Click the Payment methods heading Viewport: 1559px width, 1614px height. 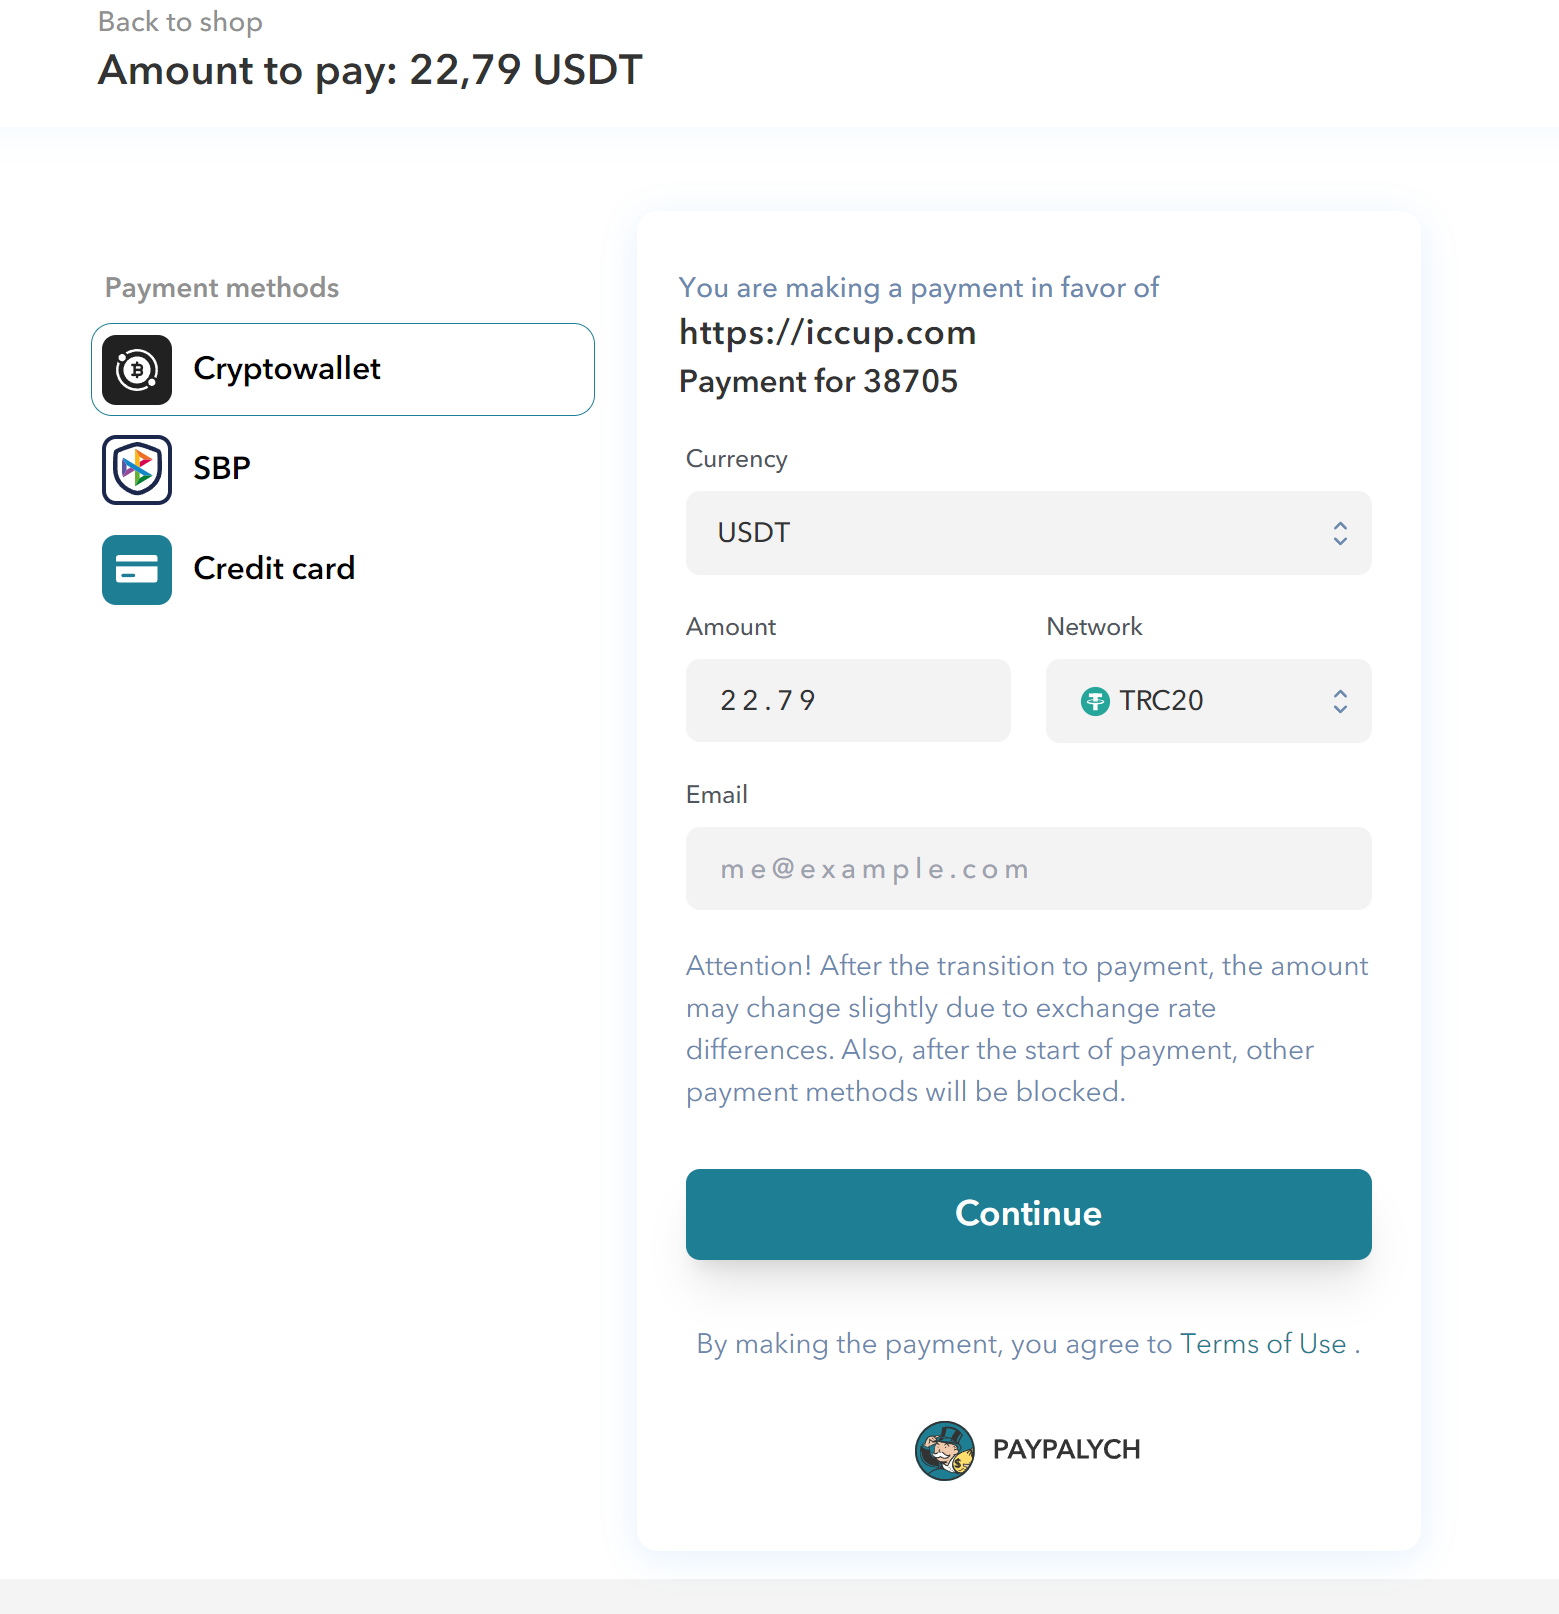click(x=222, y=288)
